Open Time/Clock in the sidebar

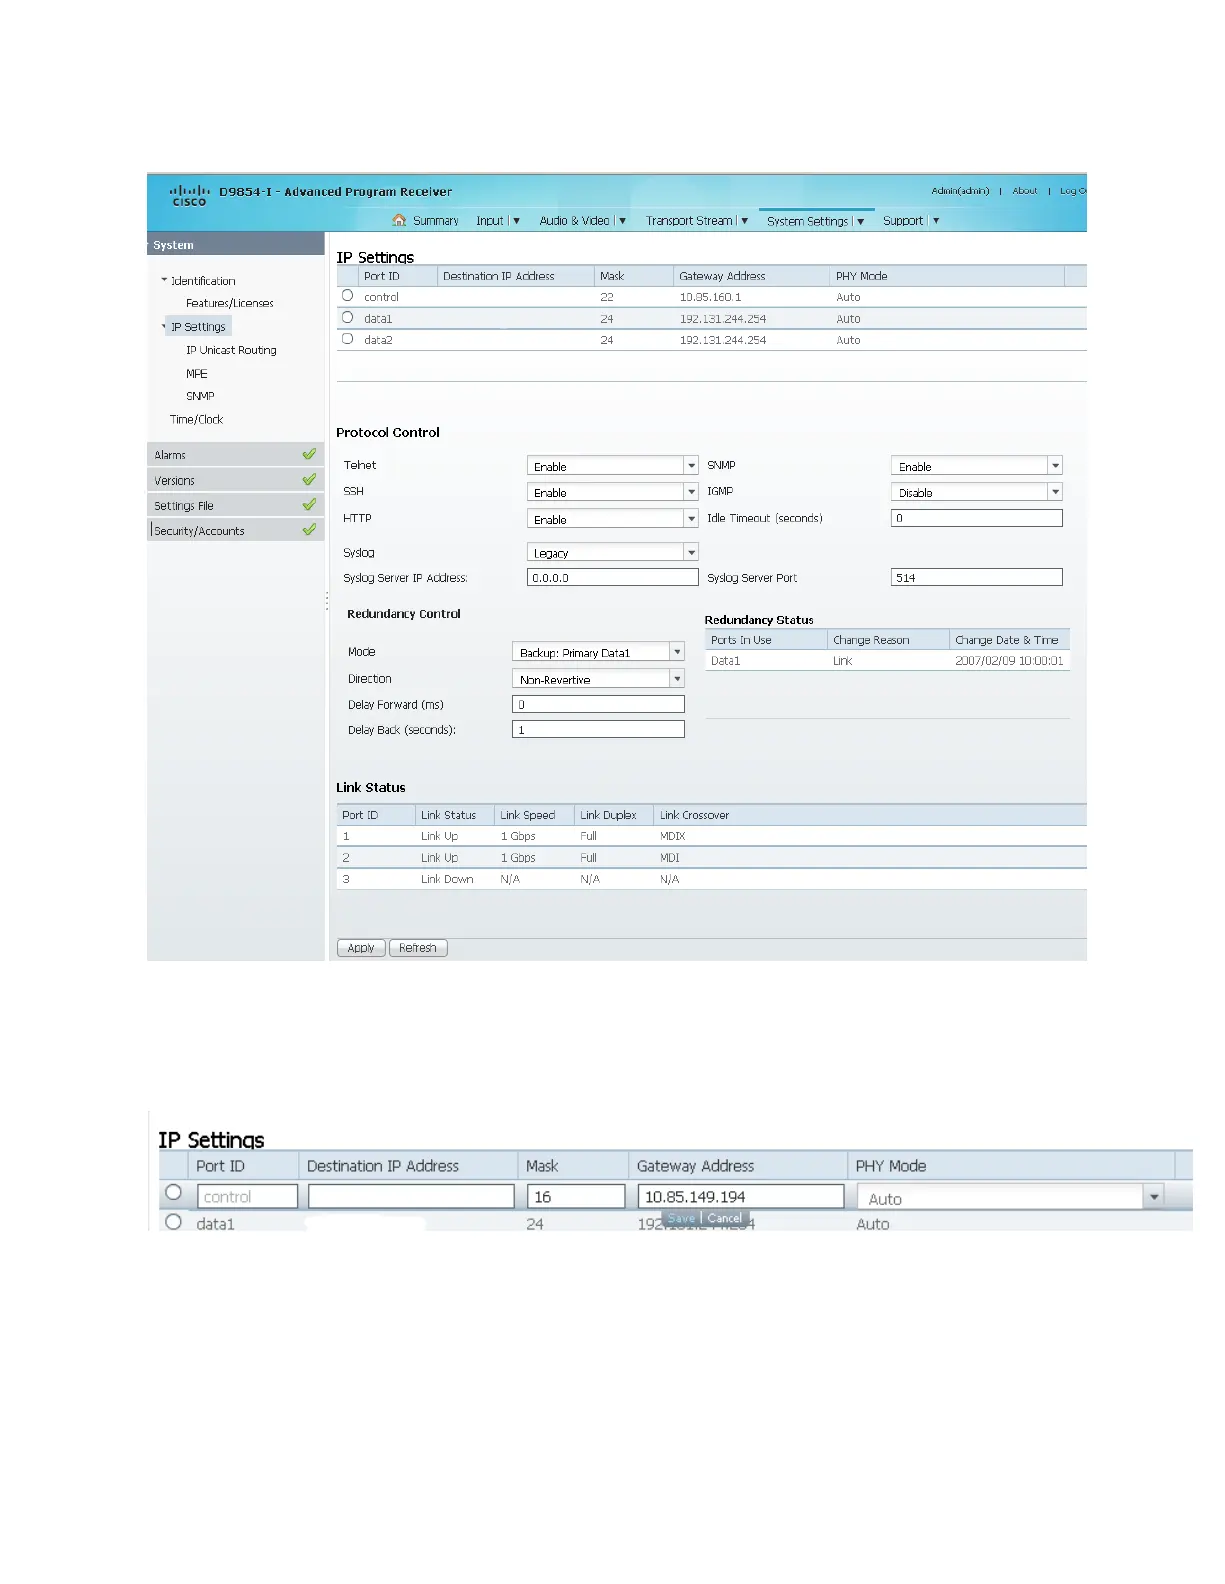point(196,419)
